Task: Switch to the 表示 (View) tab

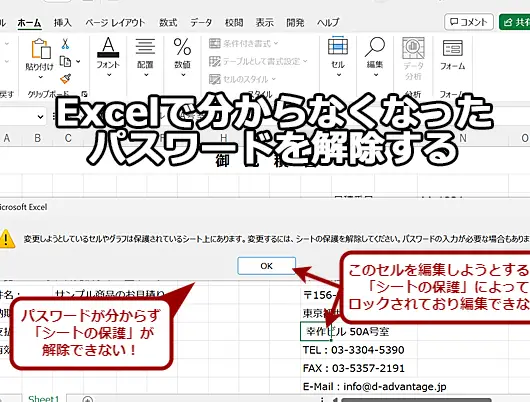Action: pyautogui.click(x=264, y=23)
